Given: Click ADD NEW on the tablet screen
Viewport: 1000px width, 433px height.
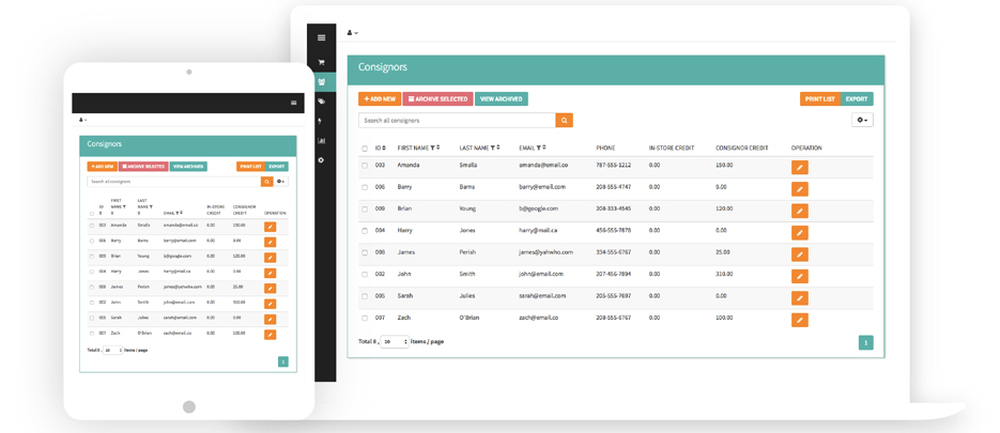Looking at the screenshot, I should tap(103, 166).
